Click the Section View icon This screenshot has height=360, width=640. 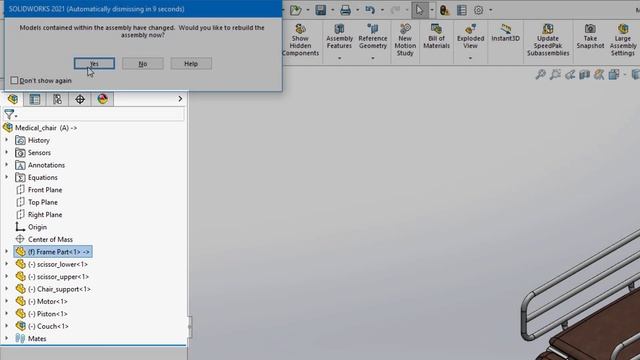point(584,74)
